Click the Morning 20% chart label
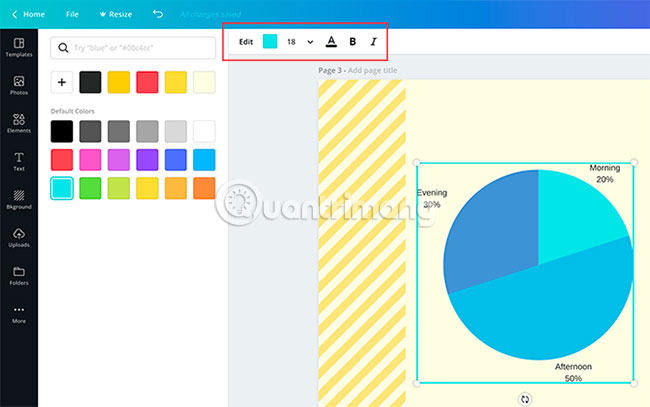 coord(605,174)
